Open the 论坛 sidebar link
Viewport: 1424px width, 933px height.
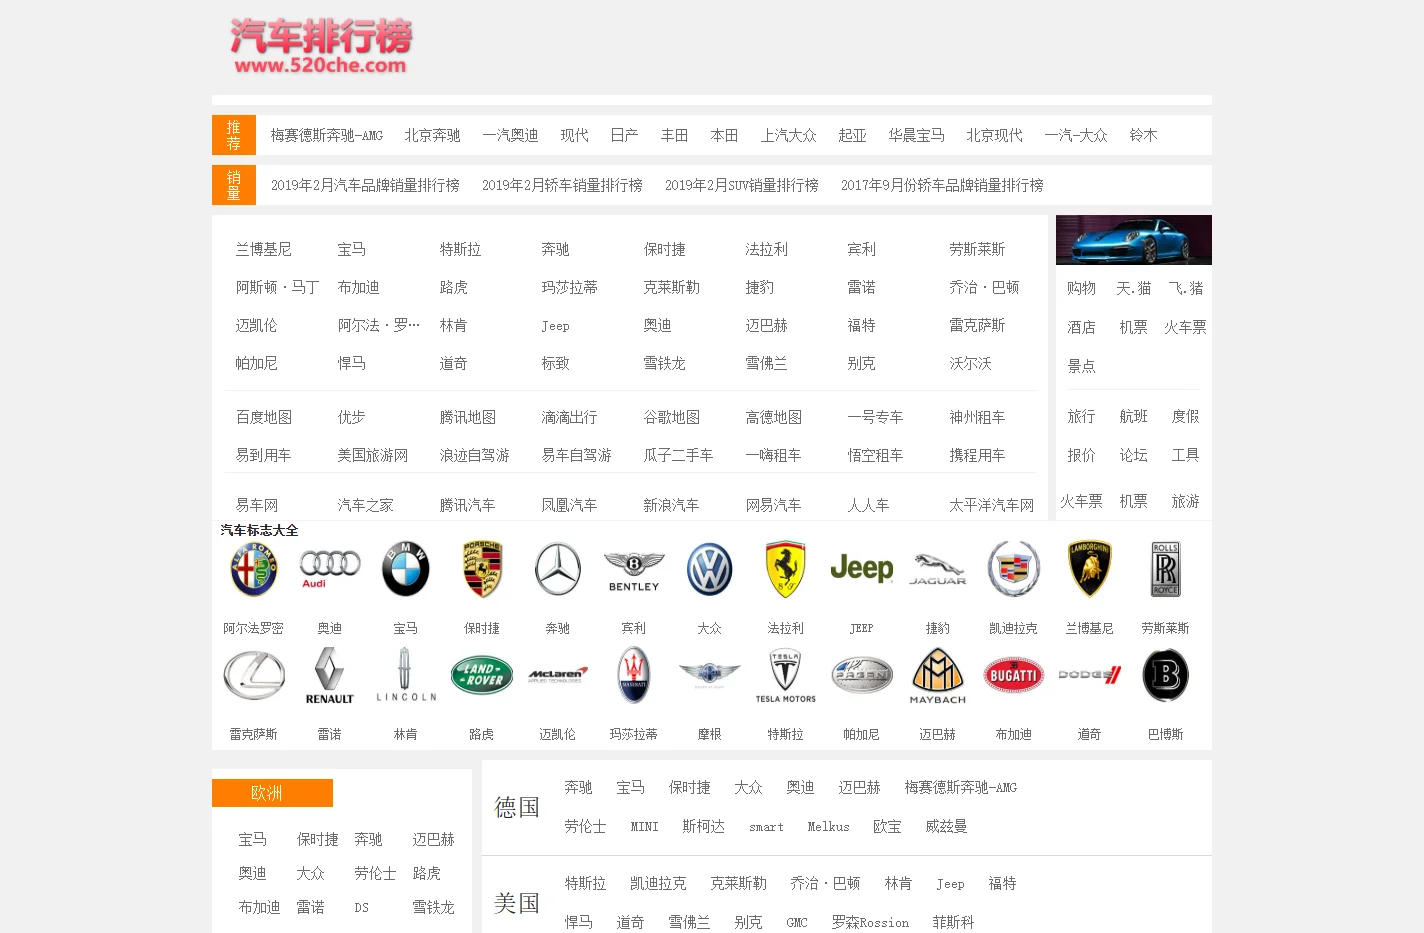(x=1134, y=455)
